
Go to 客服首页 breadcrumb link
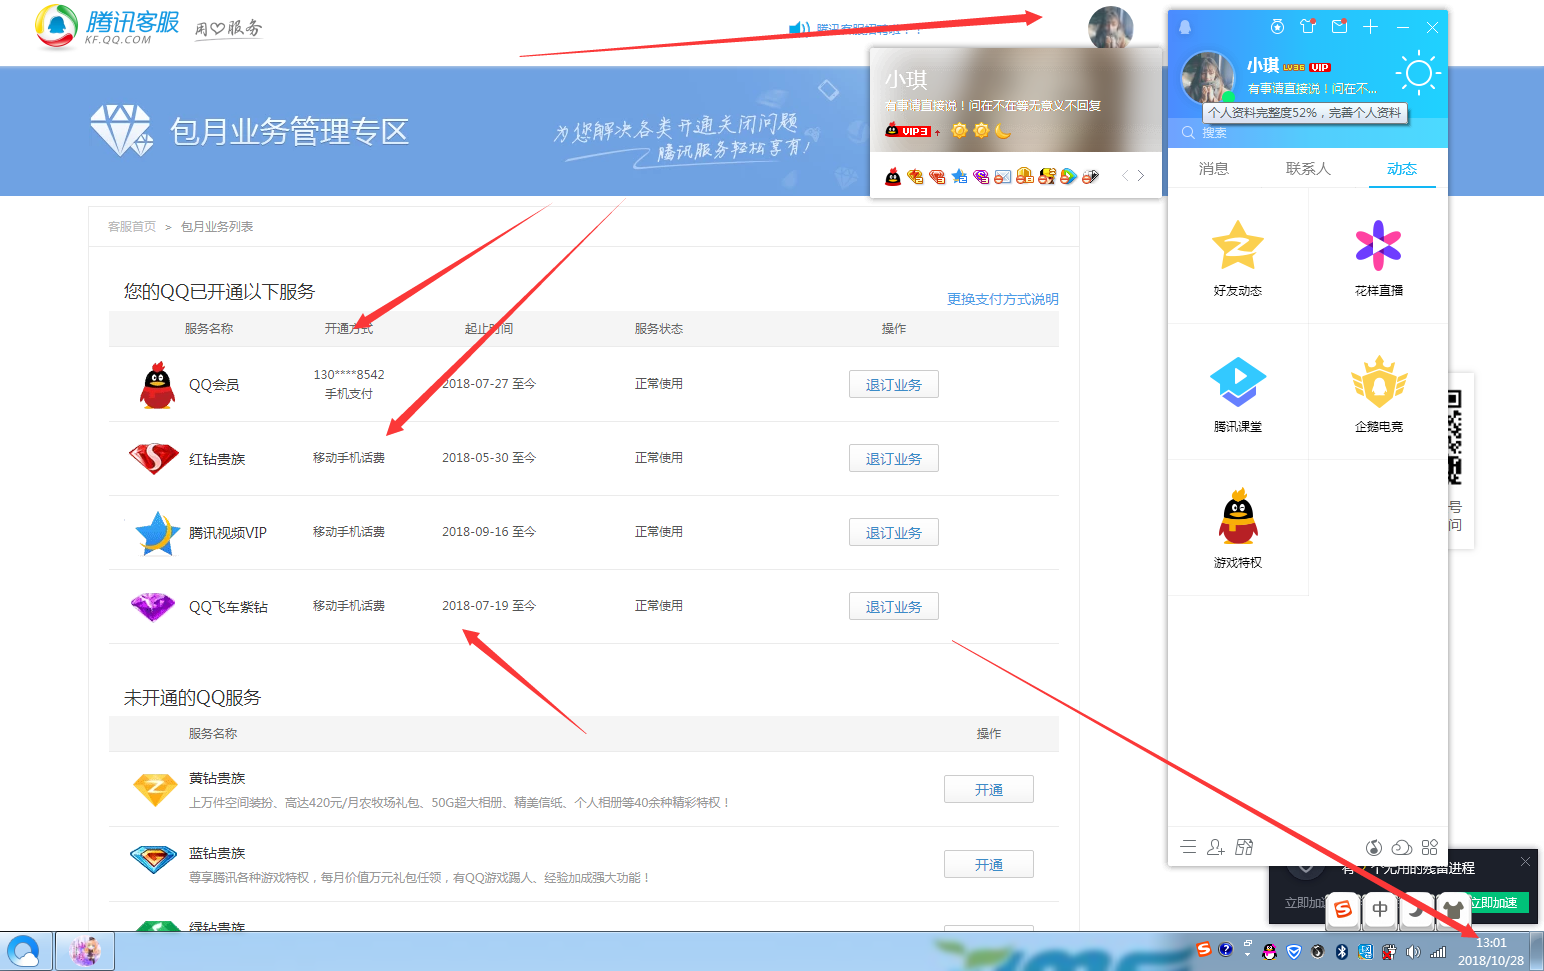pos(132,227)
